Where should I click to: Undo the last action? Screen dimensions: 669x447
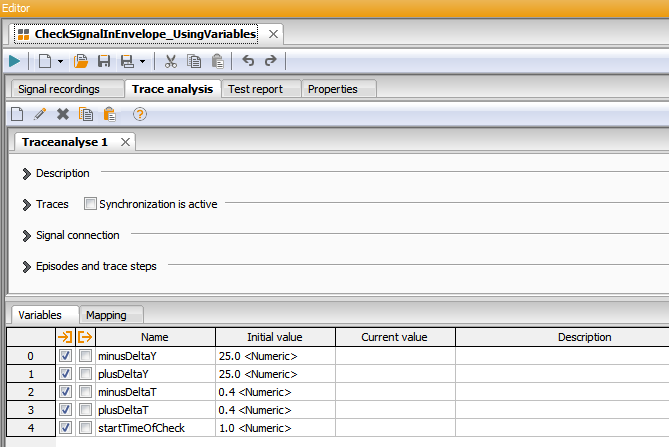[x=248, y=61]
